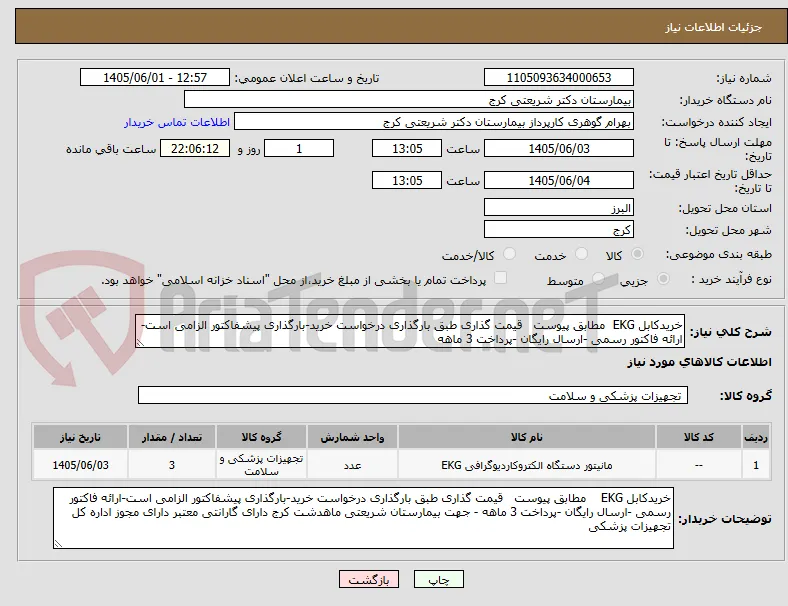Click the buyer organization name field
The image size is (788, 606).
(x=409, y=99)
